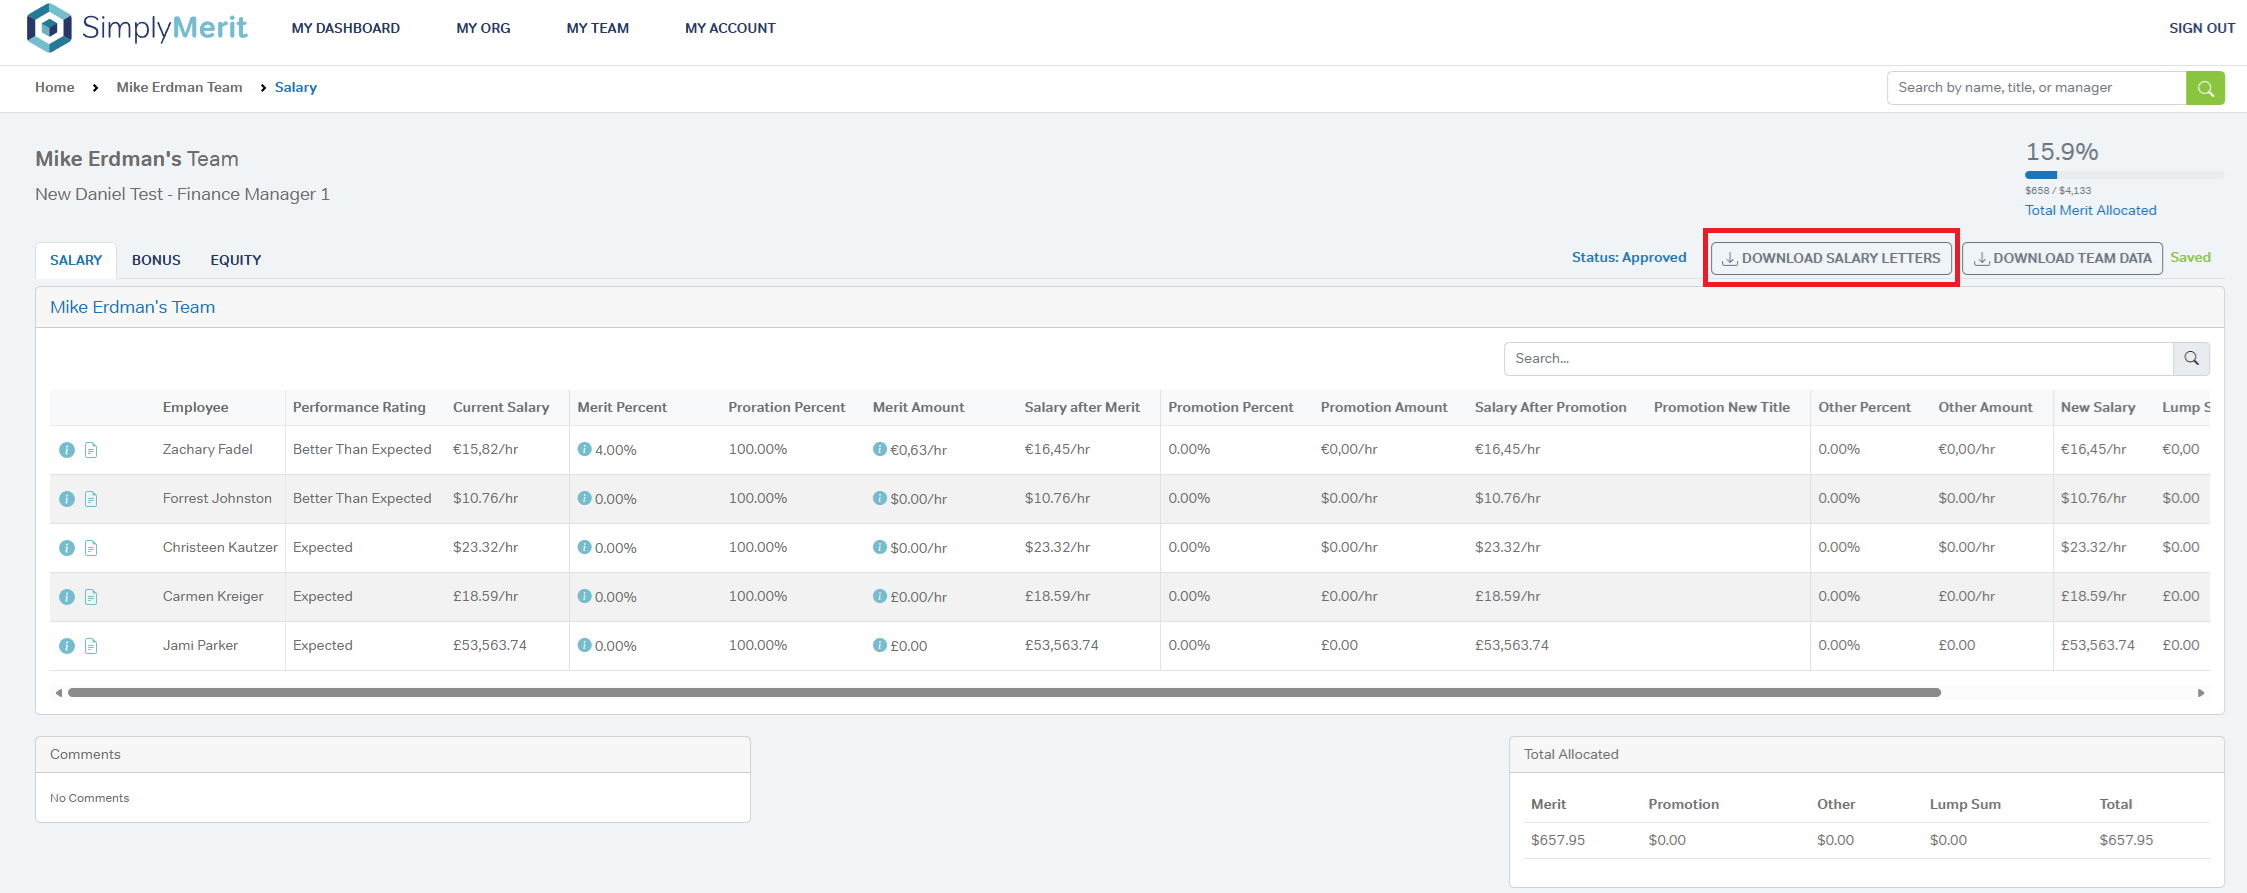Click the SimplyMerit logo icon
The width and height of the screenshot is (2247, 893).
49,28
